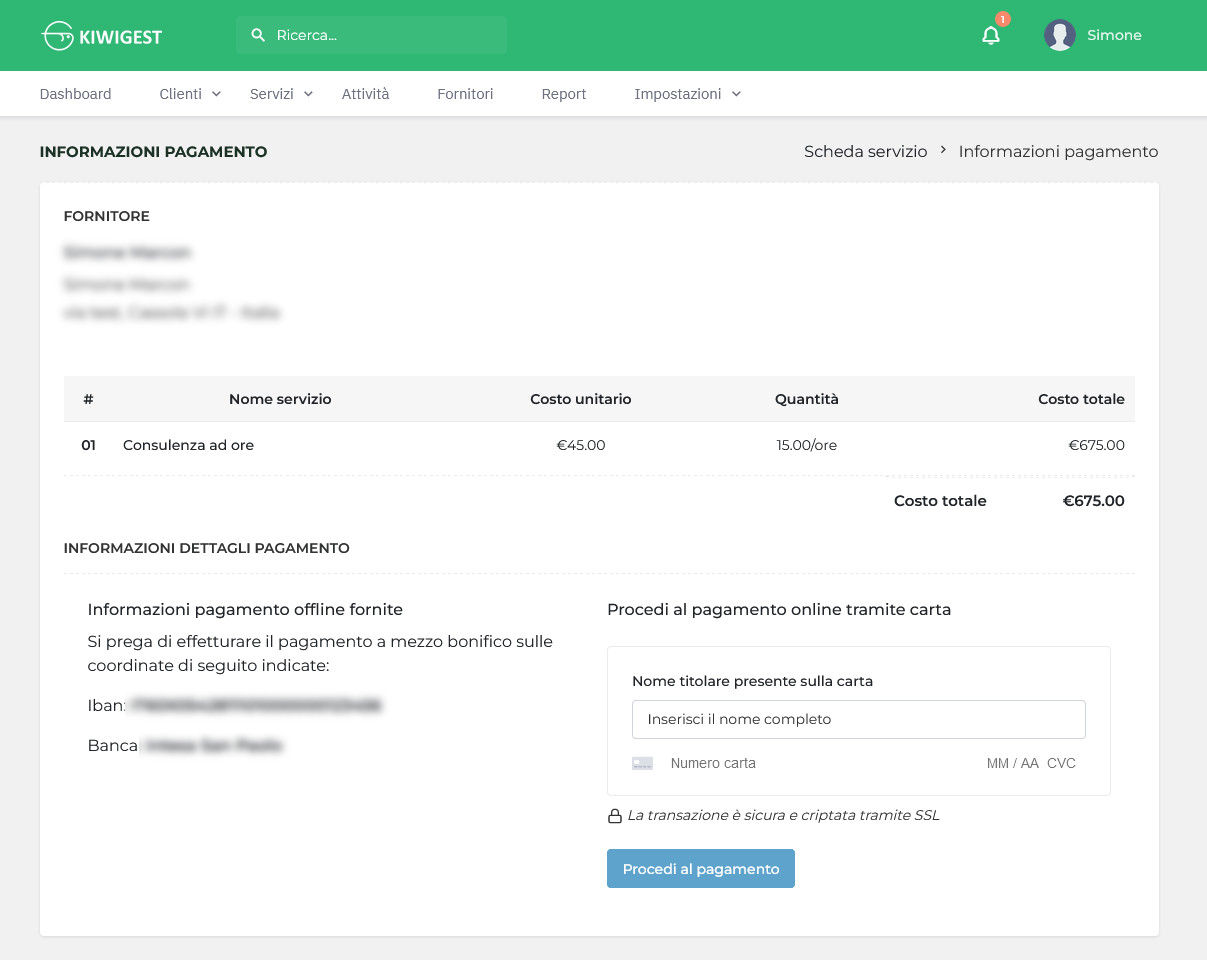The height and width of the screenshot is (963, 1207).
Task: Click the Procedi al pagamento button
Action: (x=700, y=868)
